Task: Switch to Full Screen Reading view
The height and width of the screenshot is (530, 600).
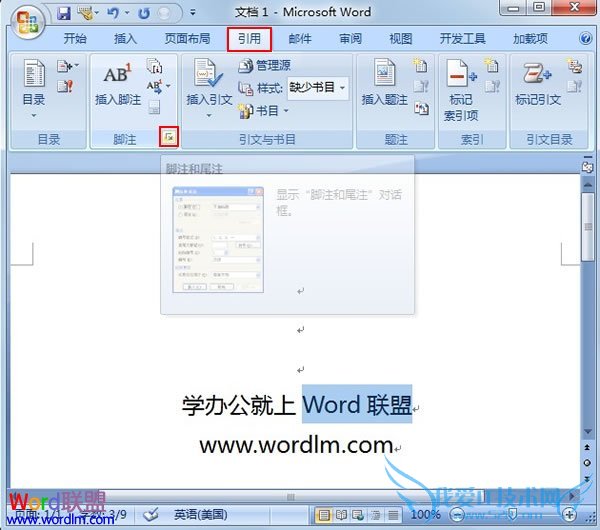Action: [342, 514]
